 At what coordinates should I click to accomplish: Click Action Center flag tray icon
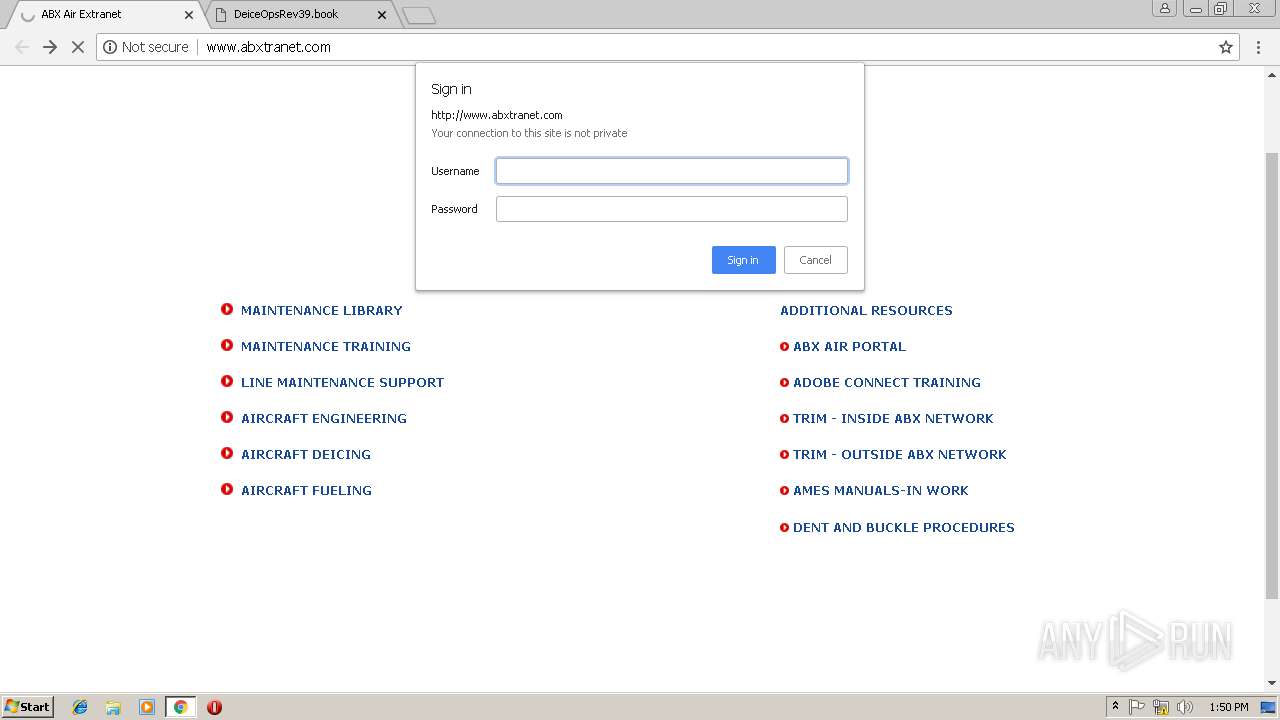pos(1137,707)
